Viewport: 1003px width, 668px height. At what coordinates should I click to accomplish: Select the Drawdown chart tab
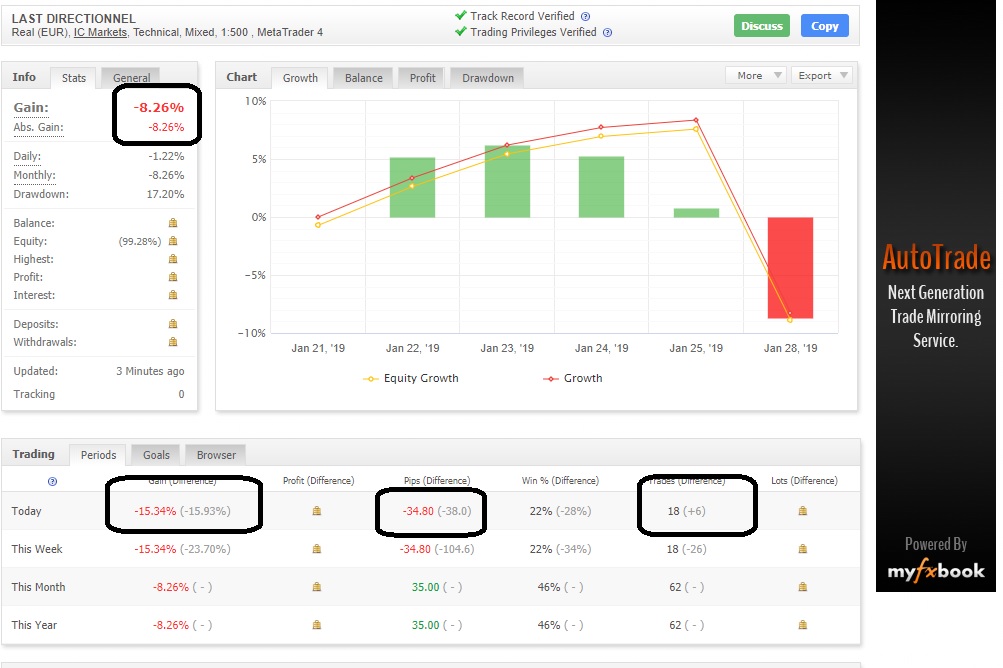tap(487, 77)
